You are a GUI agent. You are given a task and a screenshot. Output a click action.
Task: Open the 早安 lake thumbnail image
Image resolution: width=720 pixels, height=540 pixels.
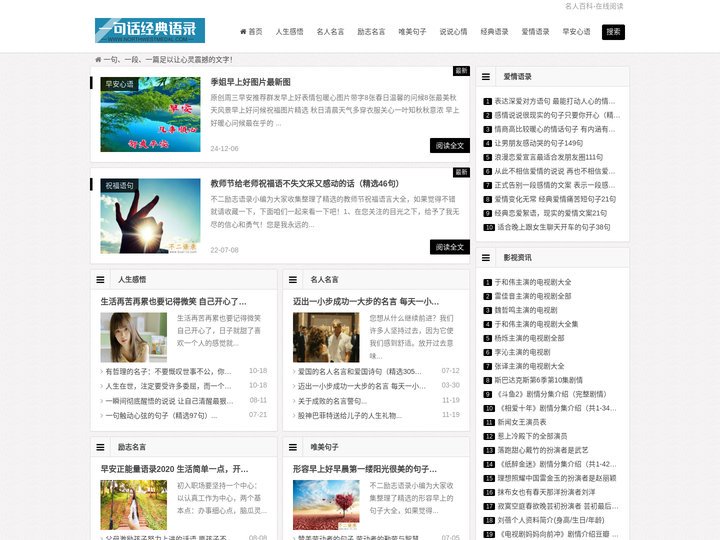click(x=150, y=114)
